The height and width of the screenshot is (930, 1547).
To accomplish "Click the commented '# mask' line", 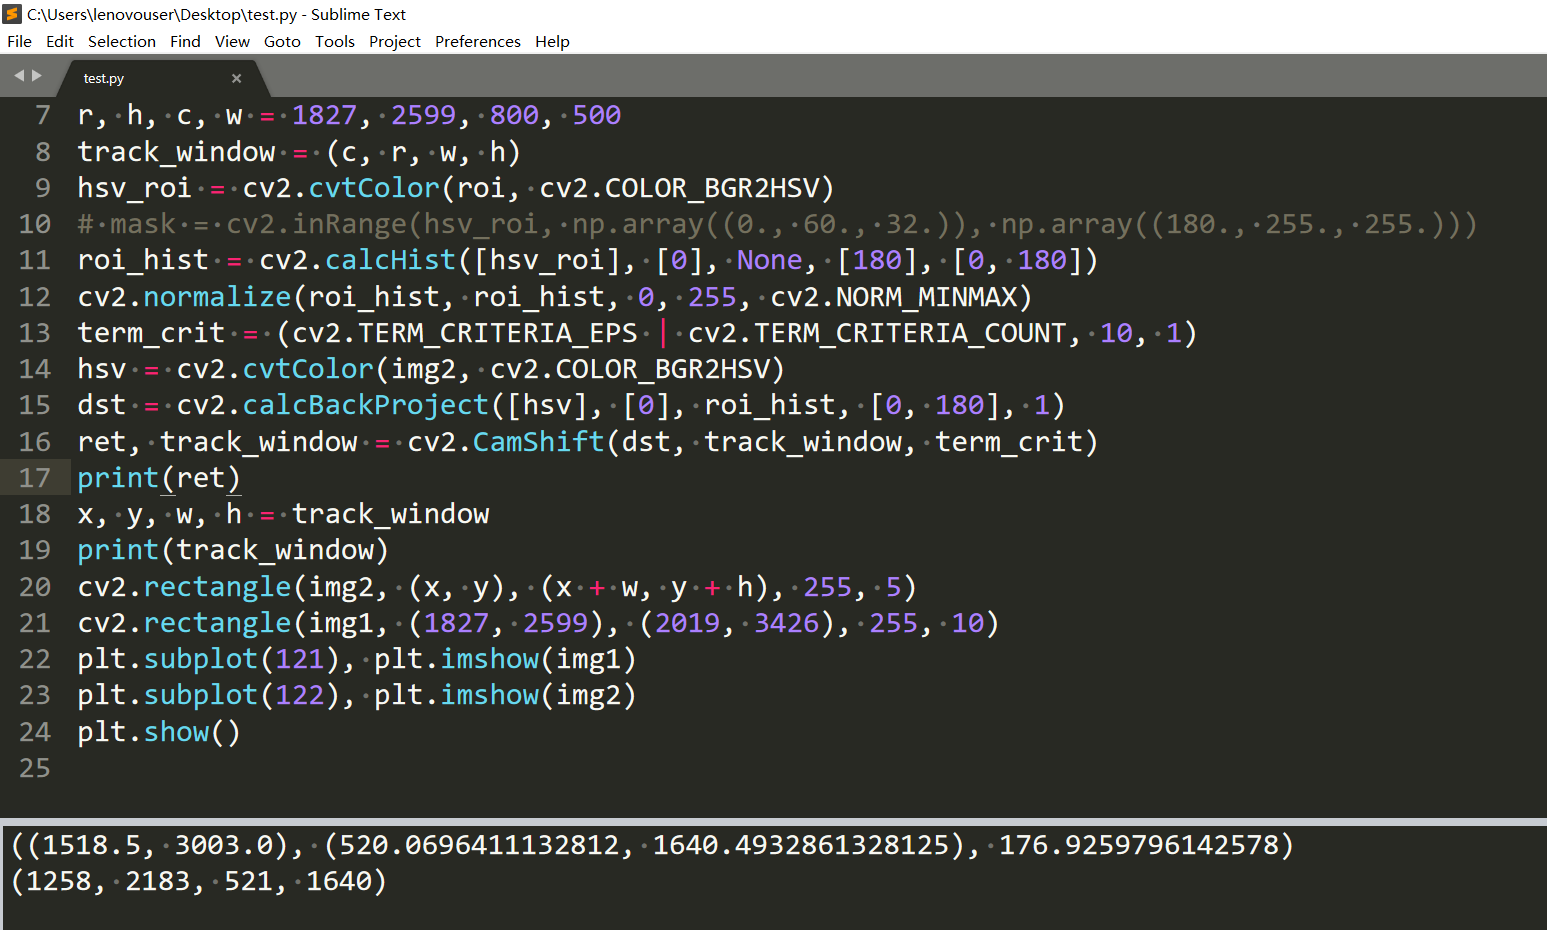I will click(x=777, y=224).
